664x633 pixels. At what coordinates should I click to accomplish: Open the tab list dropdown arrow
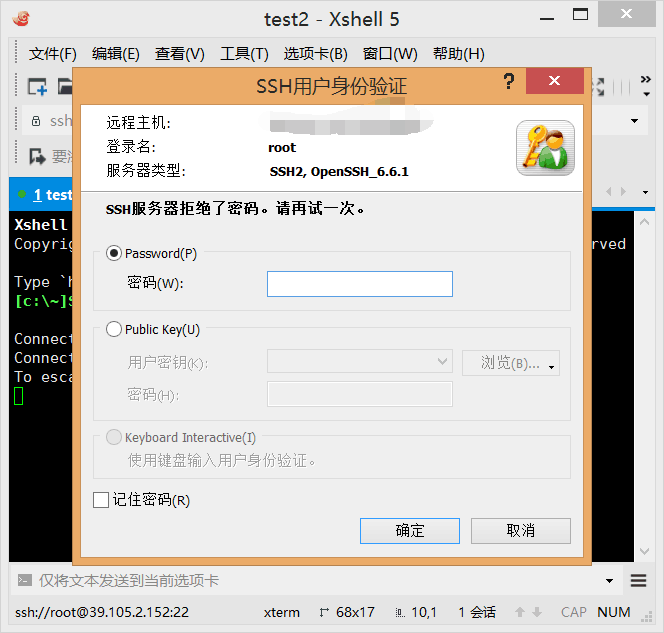tap(645, 192)
